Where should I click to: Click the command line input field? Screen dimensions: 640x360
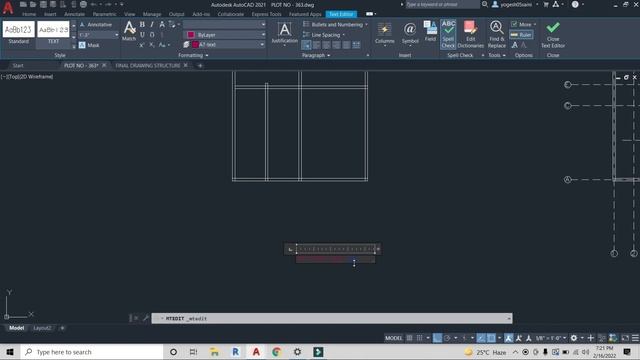coord(331,318)
